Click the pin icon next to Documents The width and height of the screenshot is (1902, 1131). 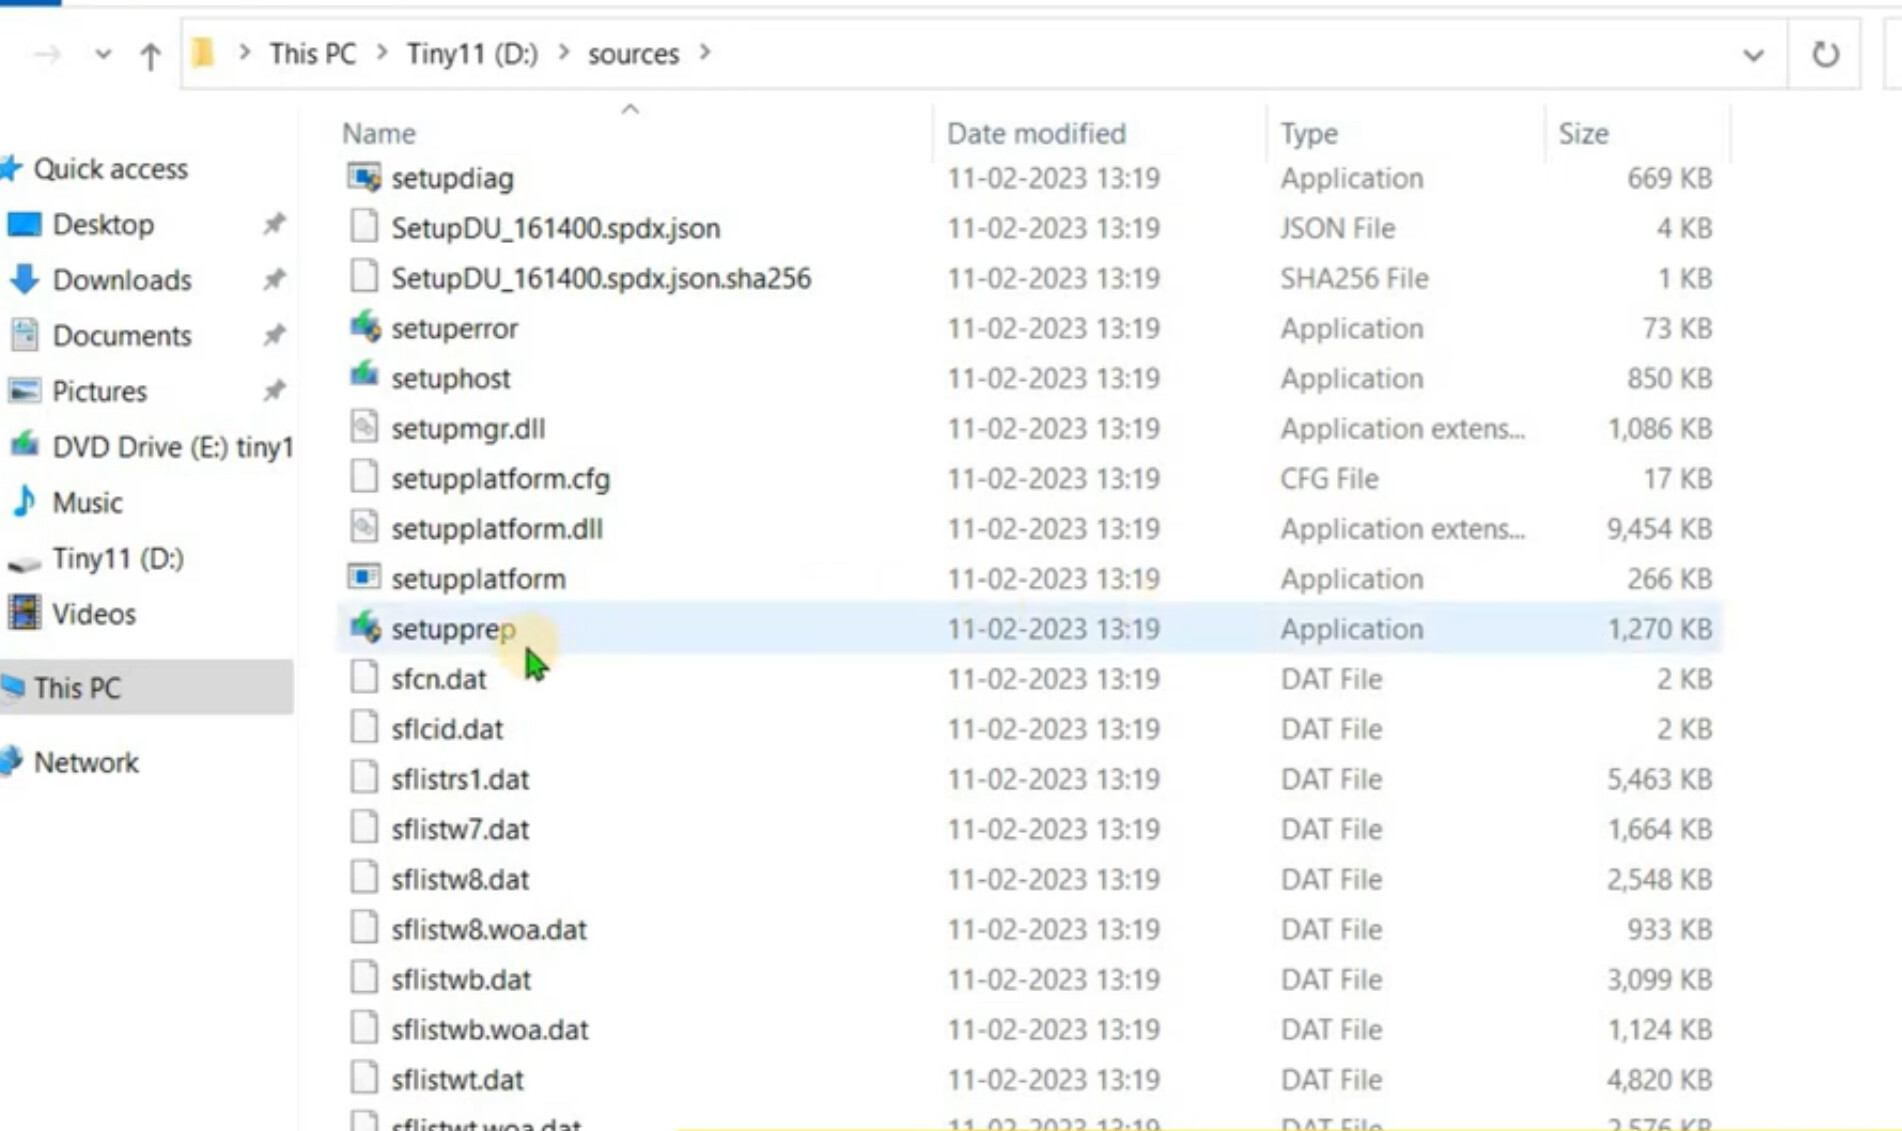274,335
